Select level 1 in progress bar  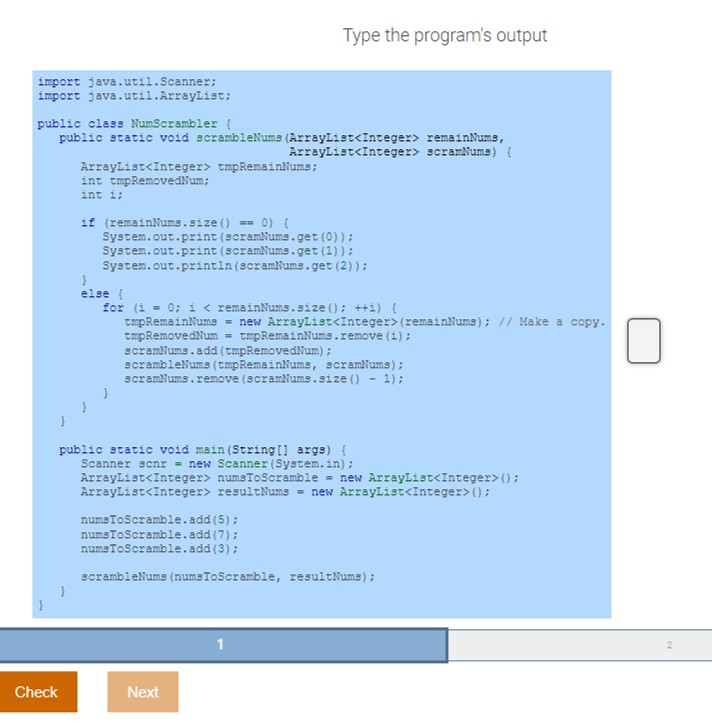click(x=224, y=645)
